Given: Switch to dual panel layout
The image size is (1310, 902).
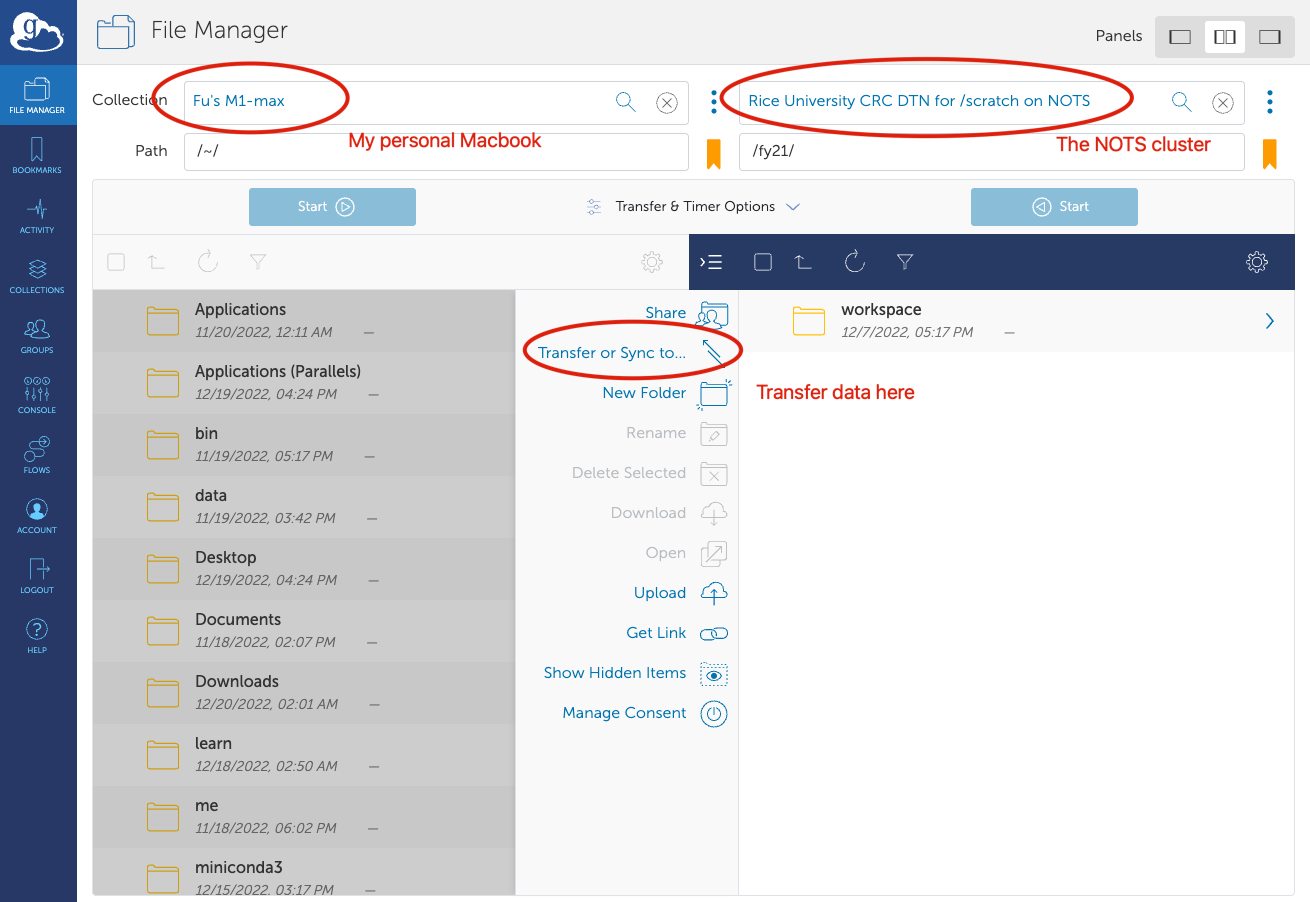Looking at the screenshot, I should [x=1225, y=37].
